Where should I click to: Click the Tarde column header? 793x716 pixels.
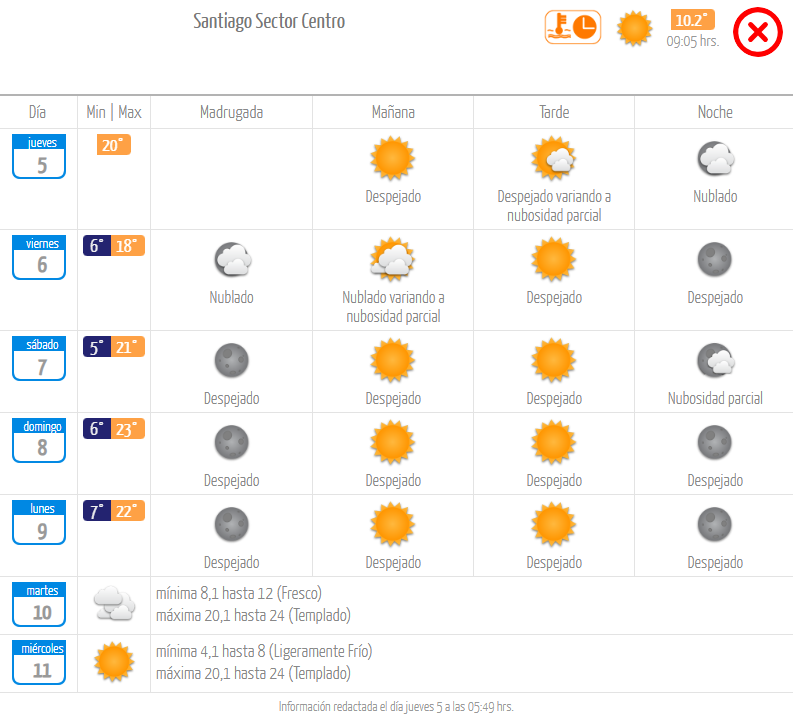click(554, 112)
